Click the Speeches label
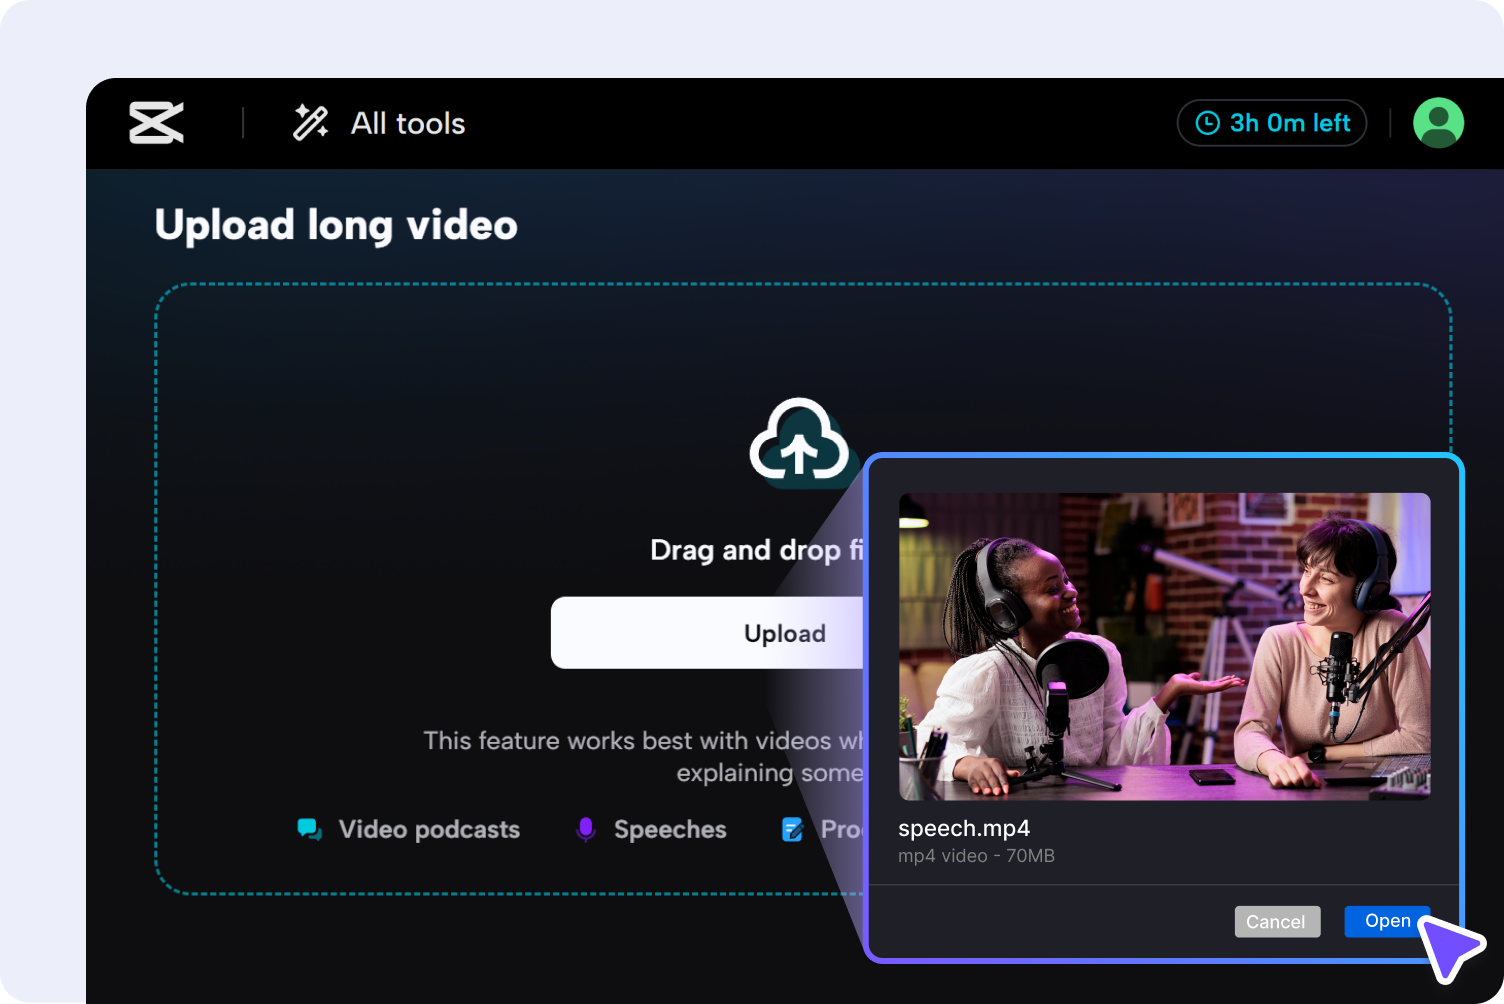 tap(669, 829)
